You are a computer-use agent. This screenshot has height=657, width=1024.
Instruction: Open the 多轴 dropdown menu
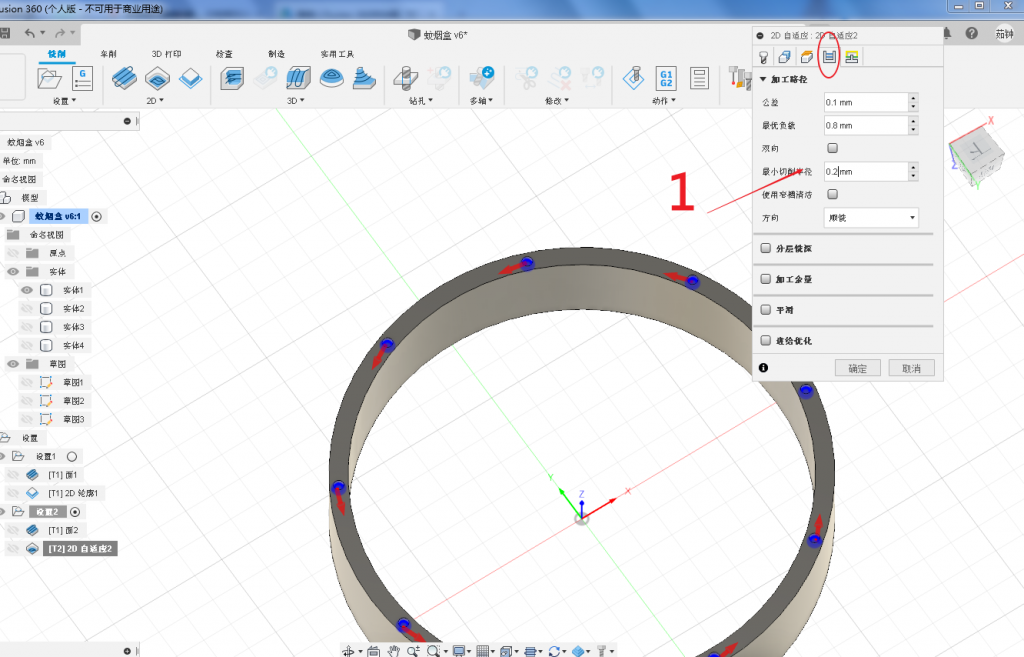[481, 101]
